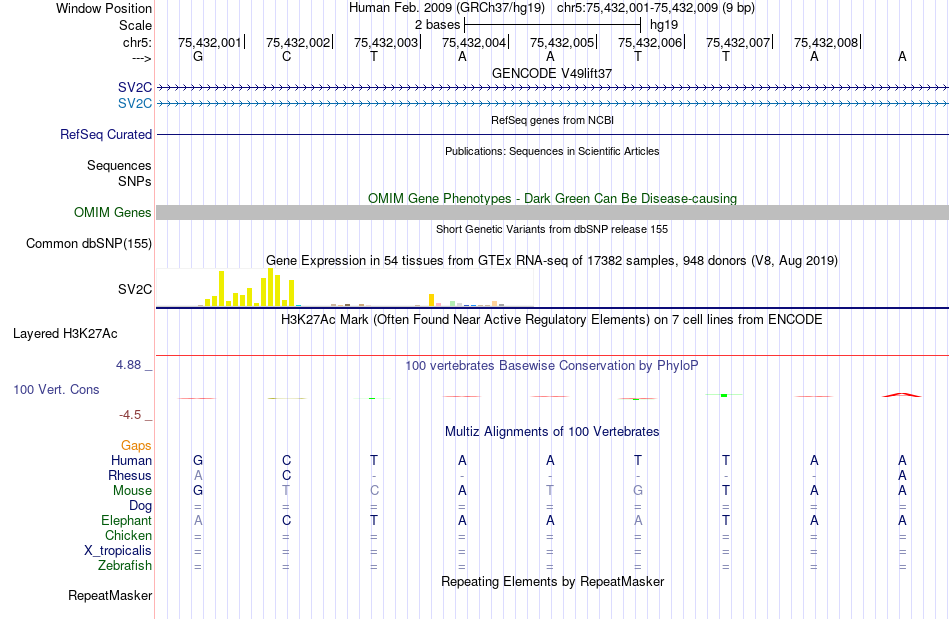The height and width of the screenshot is (619, 950).
Task: Click the 'Rhesus' alignment row label
Action: 130,475
